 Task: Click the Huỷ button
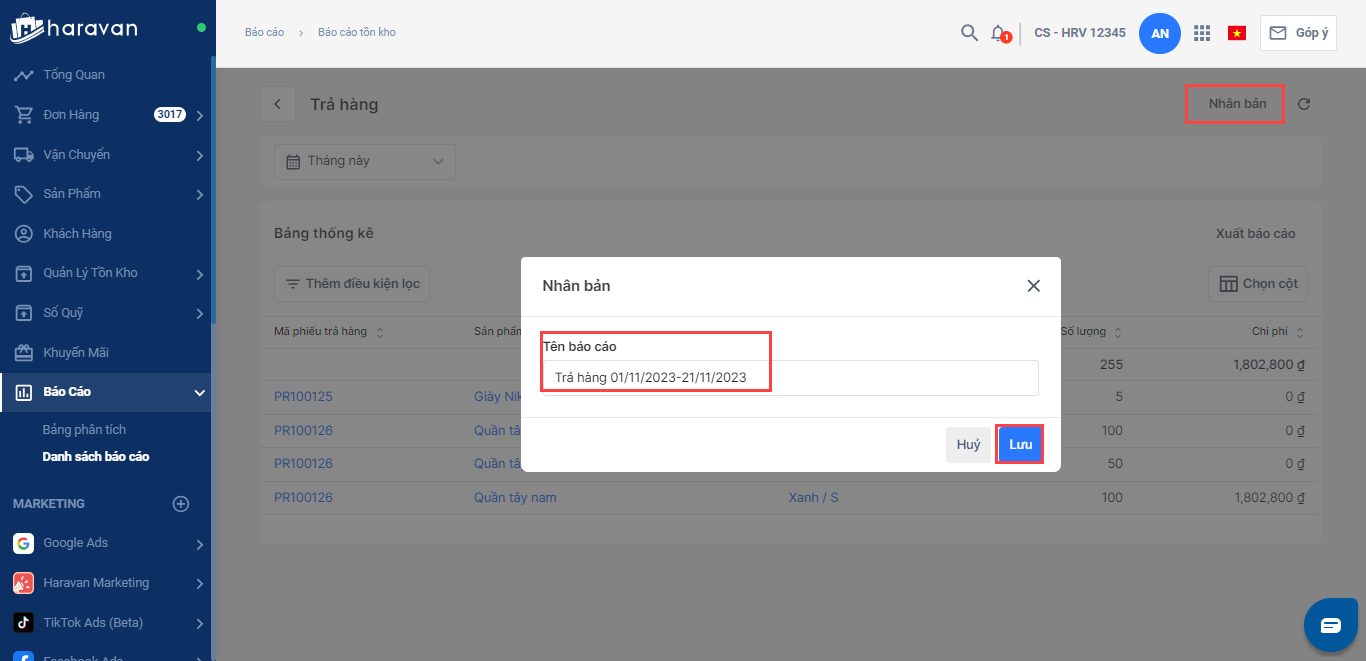click(x=968, y=445)
